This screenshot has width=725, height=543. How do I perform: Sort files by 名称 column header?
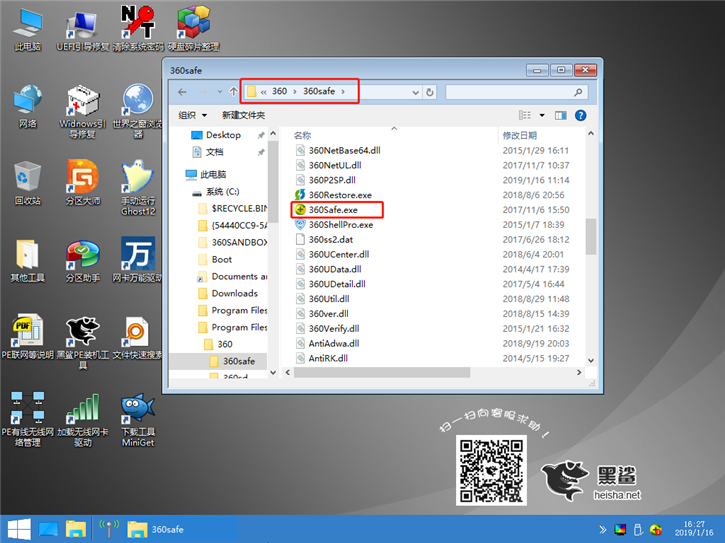click(303, 135)
